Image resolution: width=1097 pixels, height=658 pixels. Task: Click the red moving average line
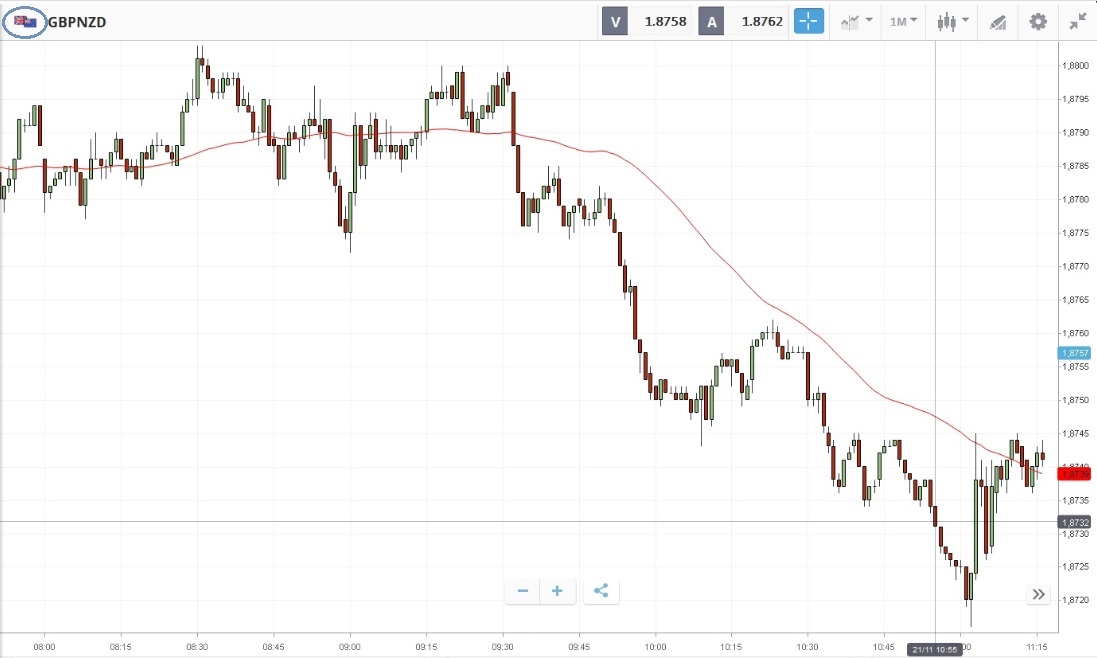click(x=700, y=240)
